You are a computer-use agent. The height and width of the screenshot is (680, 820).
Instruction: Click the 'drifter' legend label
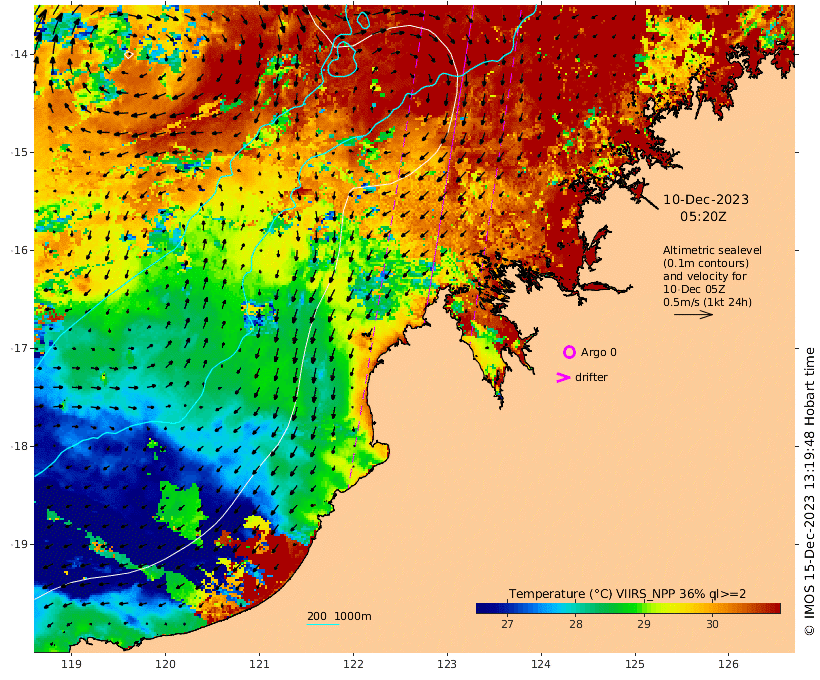click(591, 377)
